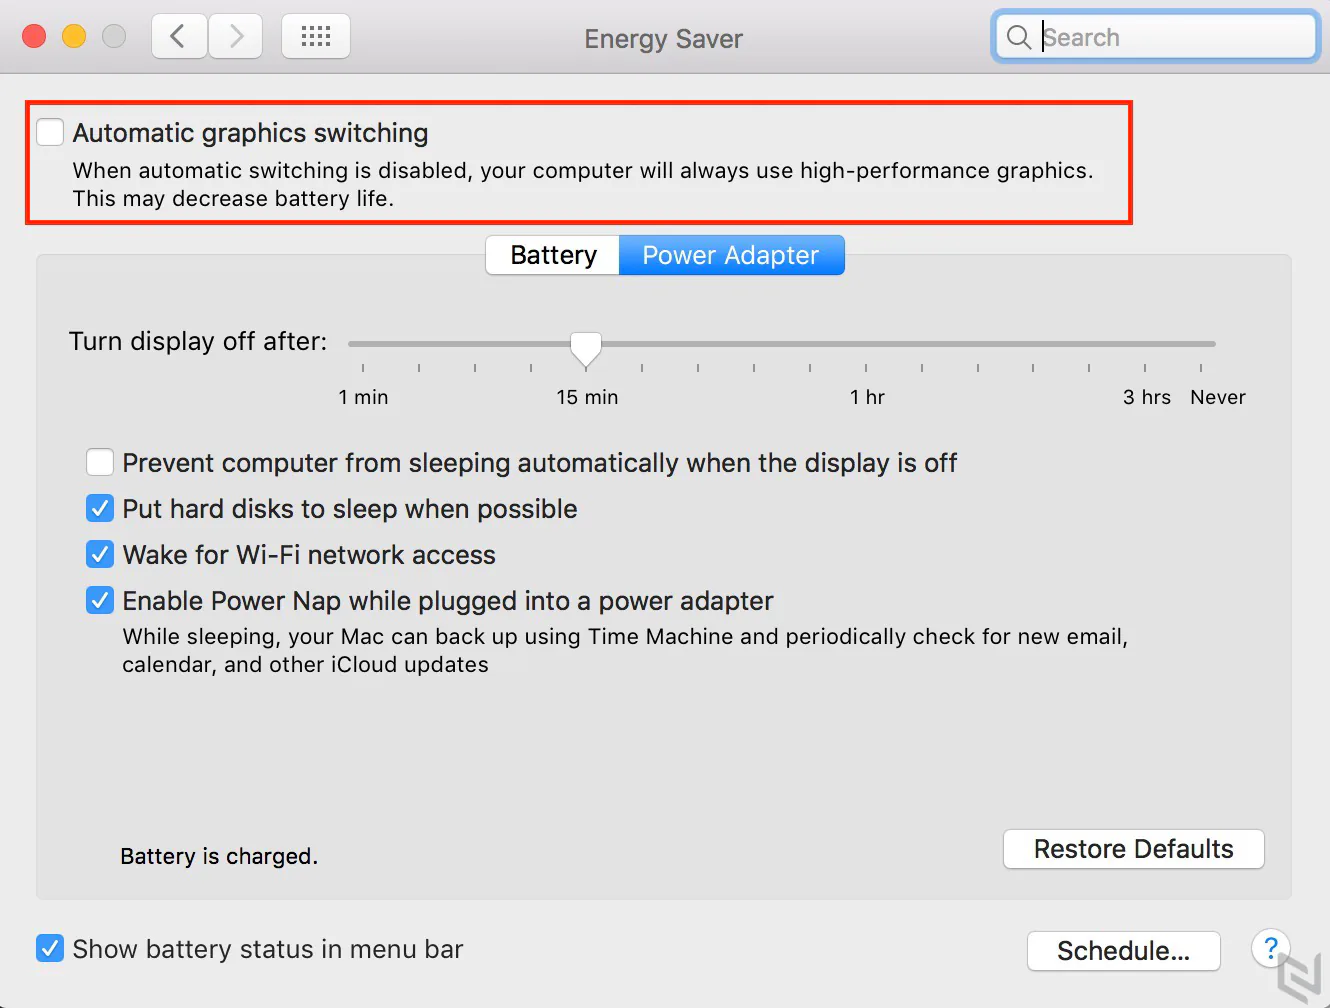Click the display-off slider thumb
Viewport: 1330px width, 1008px height.
[586, 349]
